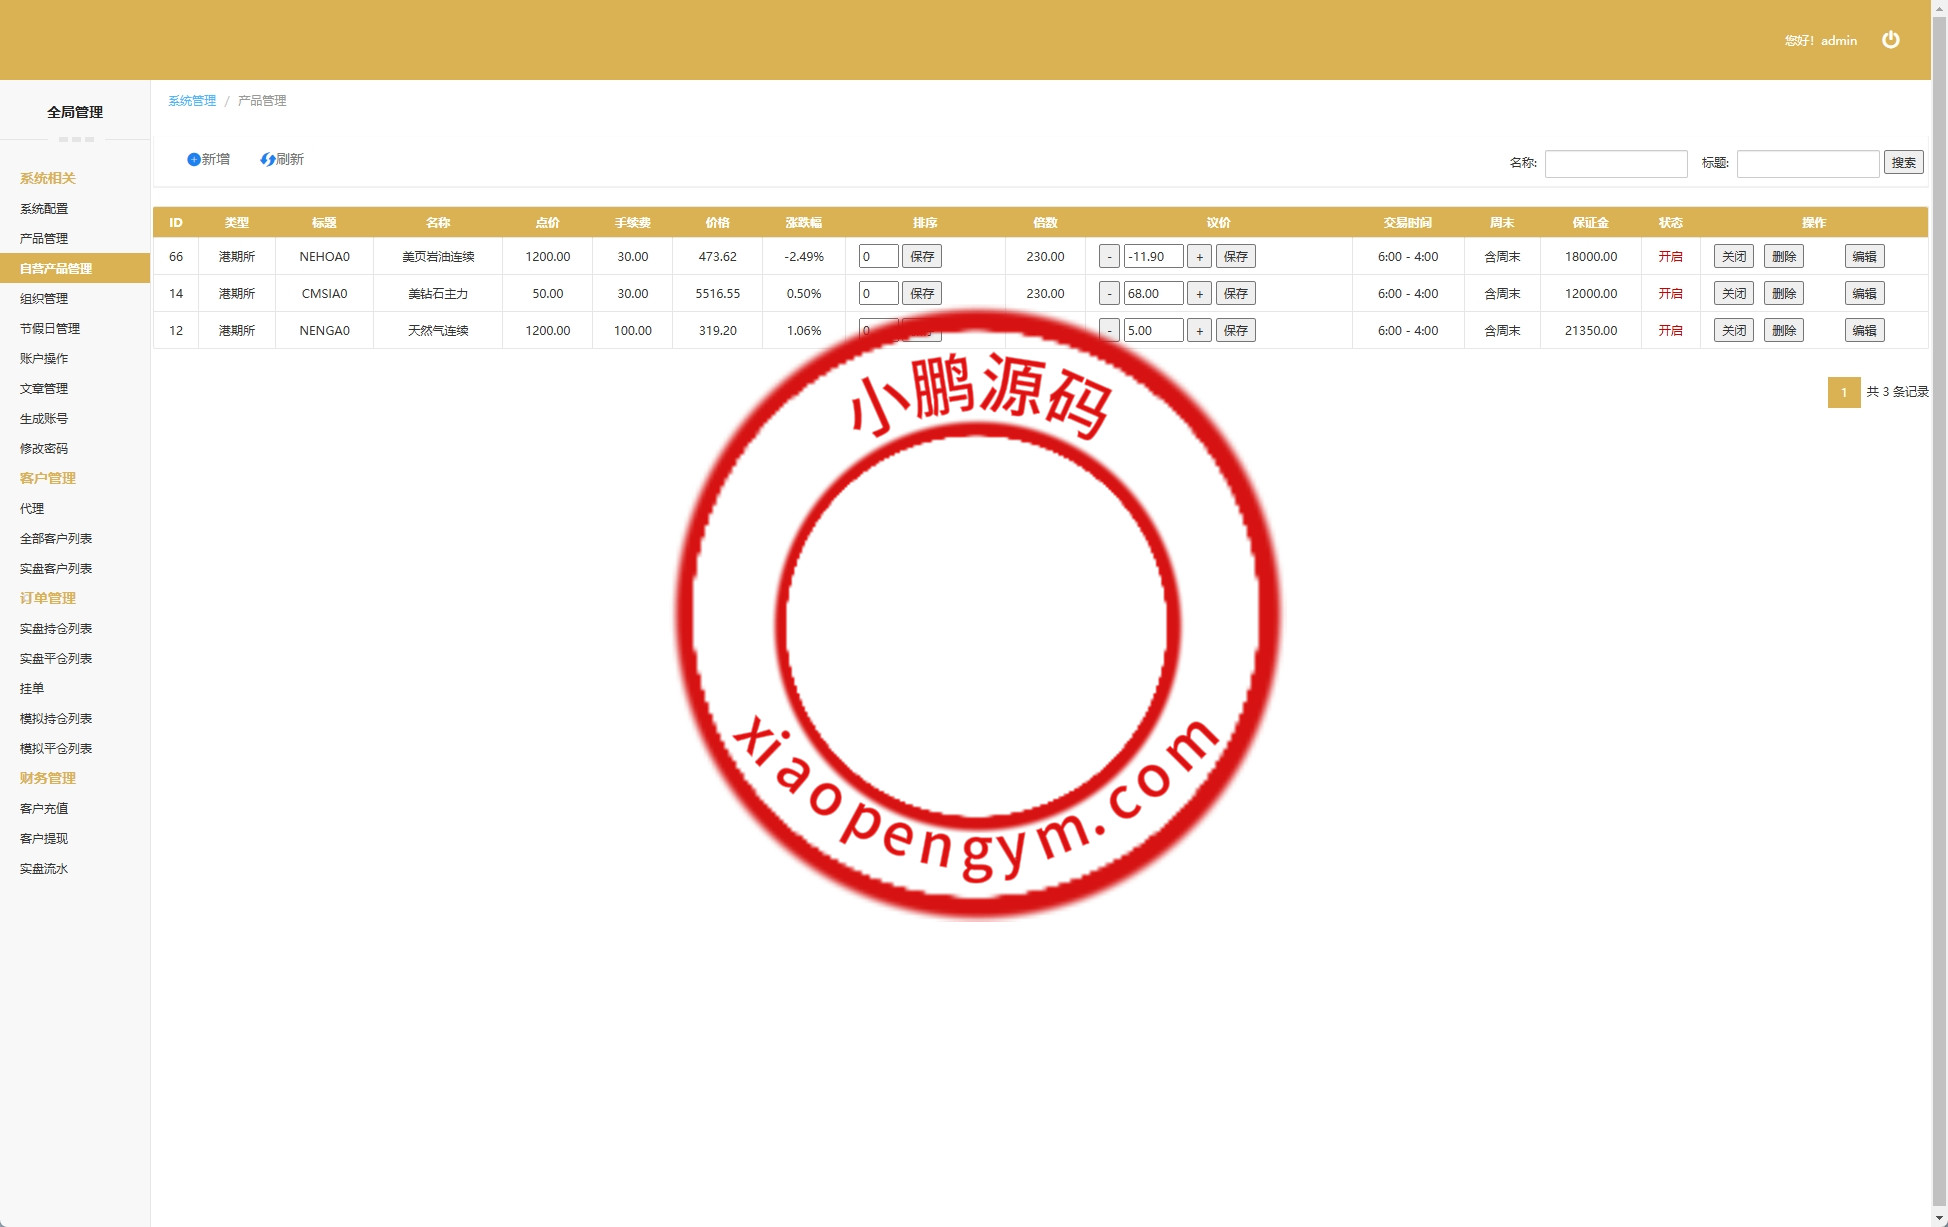Open 客户充值 sidebar entry
1948x1227 pixels.
tap(44, 808)
